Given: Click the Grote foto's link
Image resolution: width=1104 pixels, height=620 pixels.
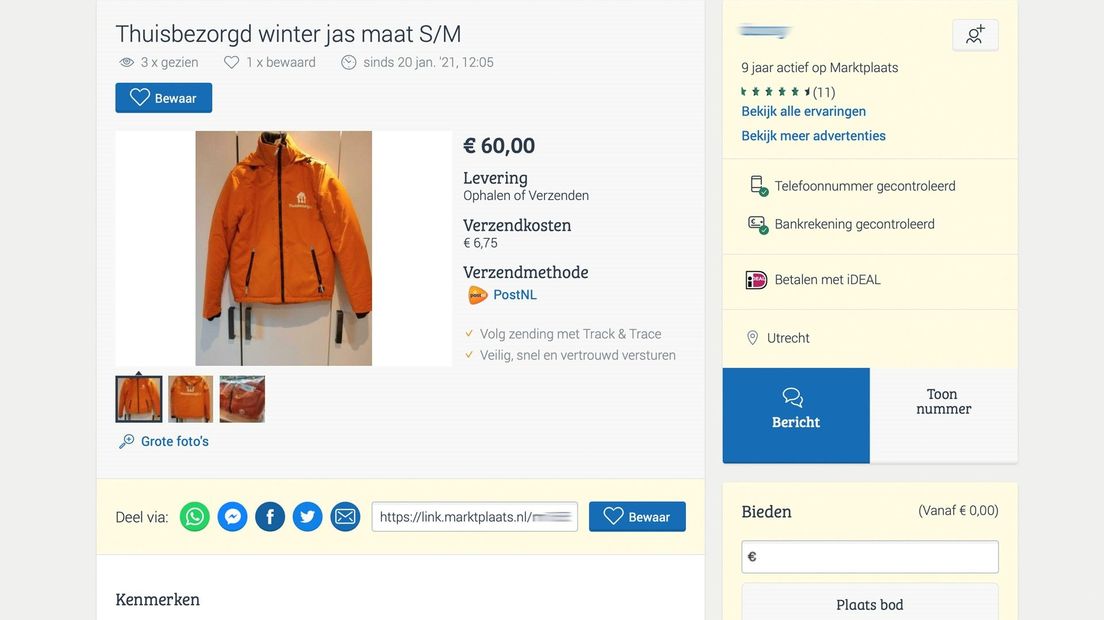Looking at the screenshot, I should (175, 441).
